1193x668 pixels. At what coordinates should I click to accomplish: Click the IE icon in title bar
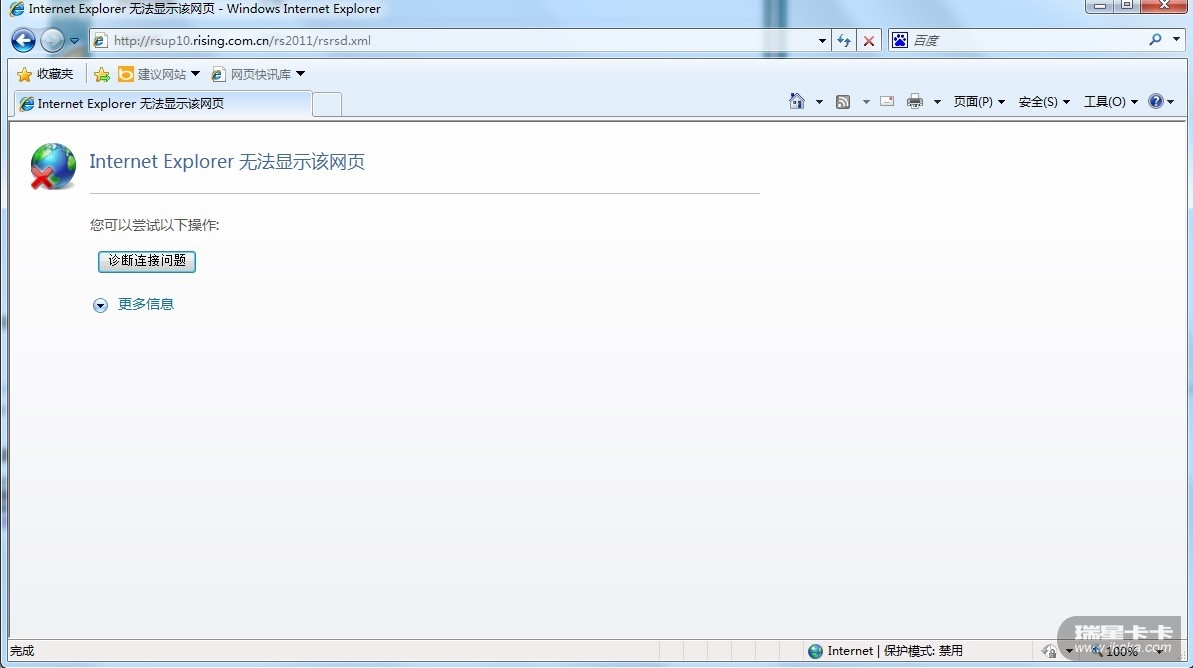coord(16,9)
